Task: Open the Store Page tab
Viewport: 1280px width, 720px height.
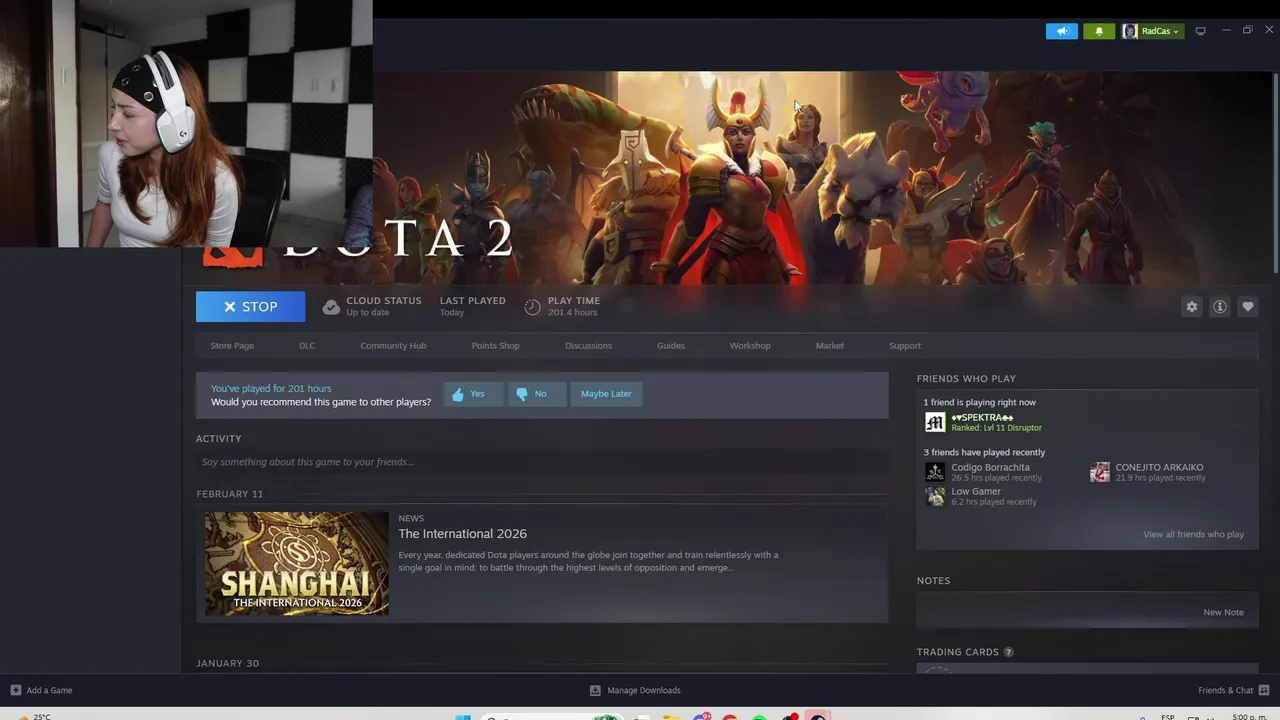Action: point(232,346)
